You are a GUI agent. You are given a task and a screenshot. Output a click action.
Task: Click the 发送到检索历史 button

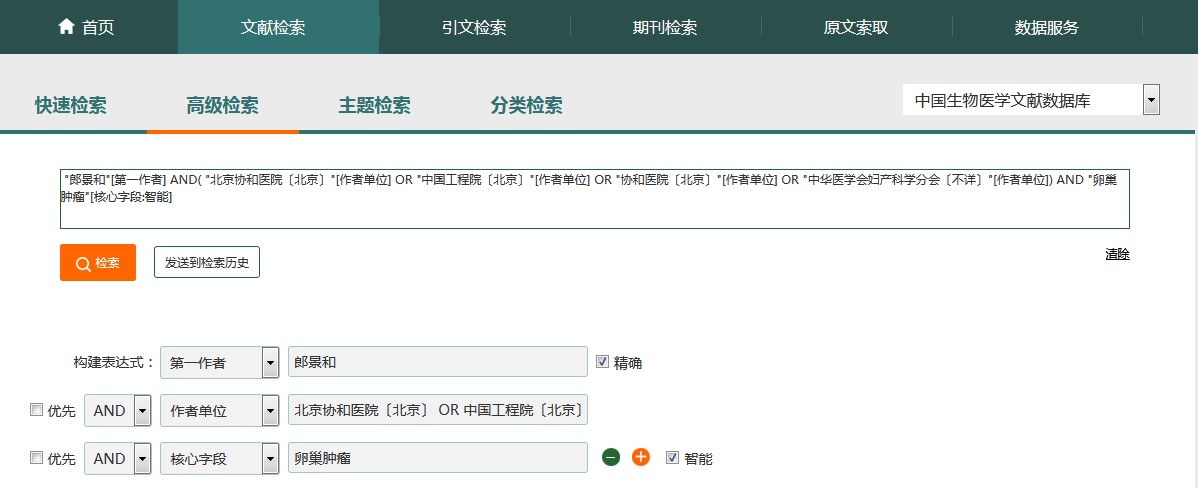(207, 263)
